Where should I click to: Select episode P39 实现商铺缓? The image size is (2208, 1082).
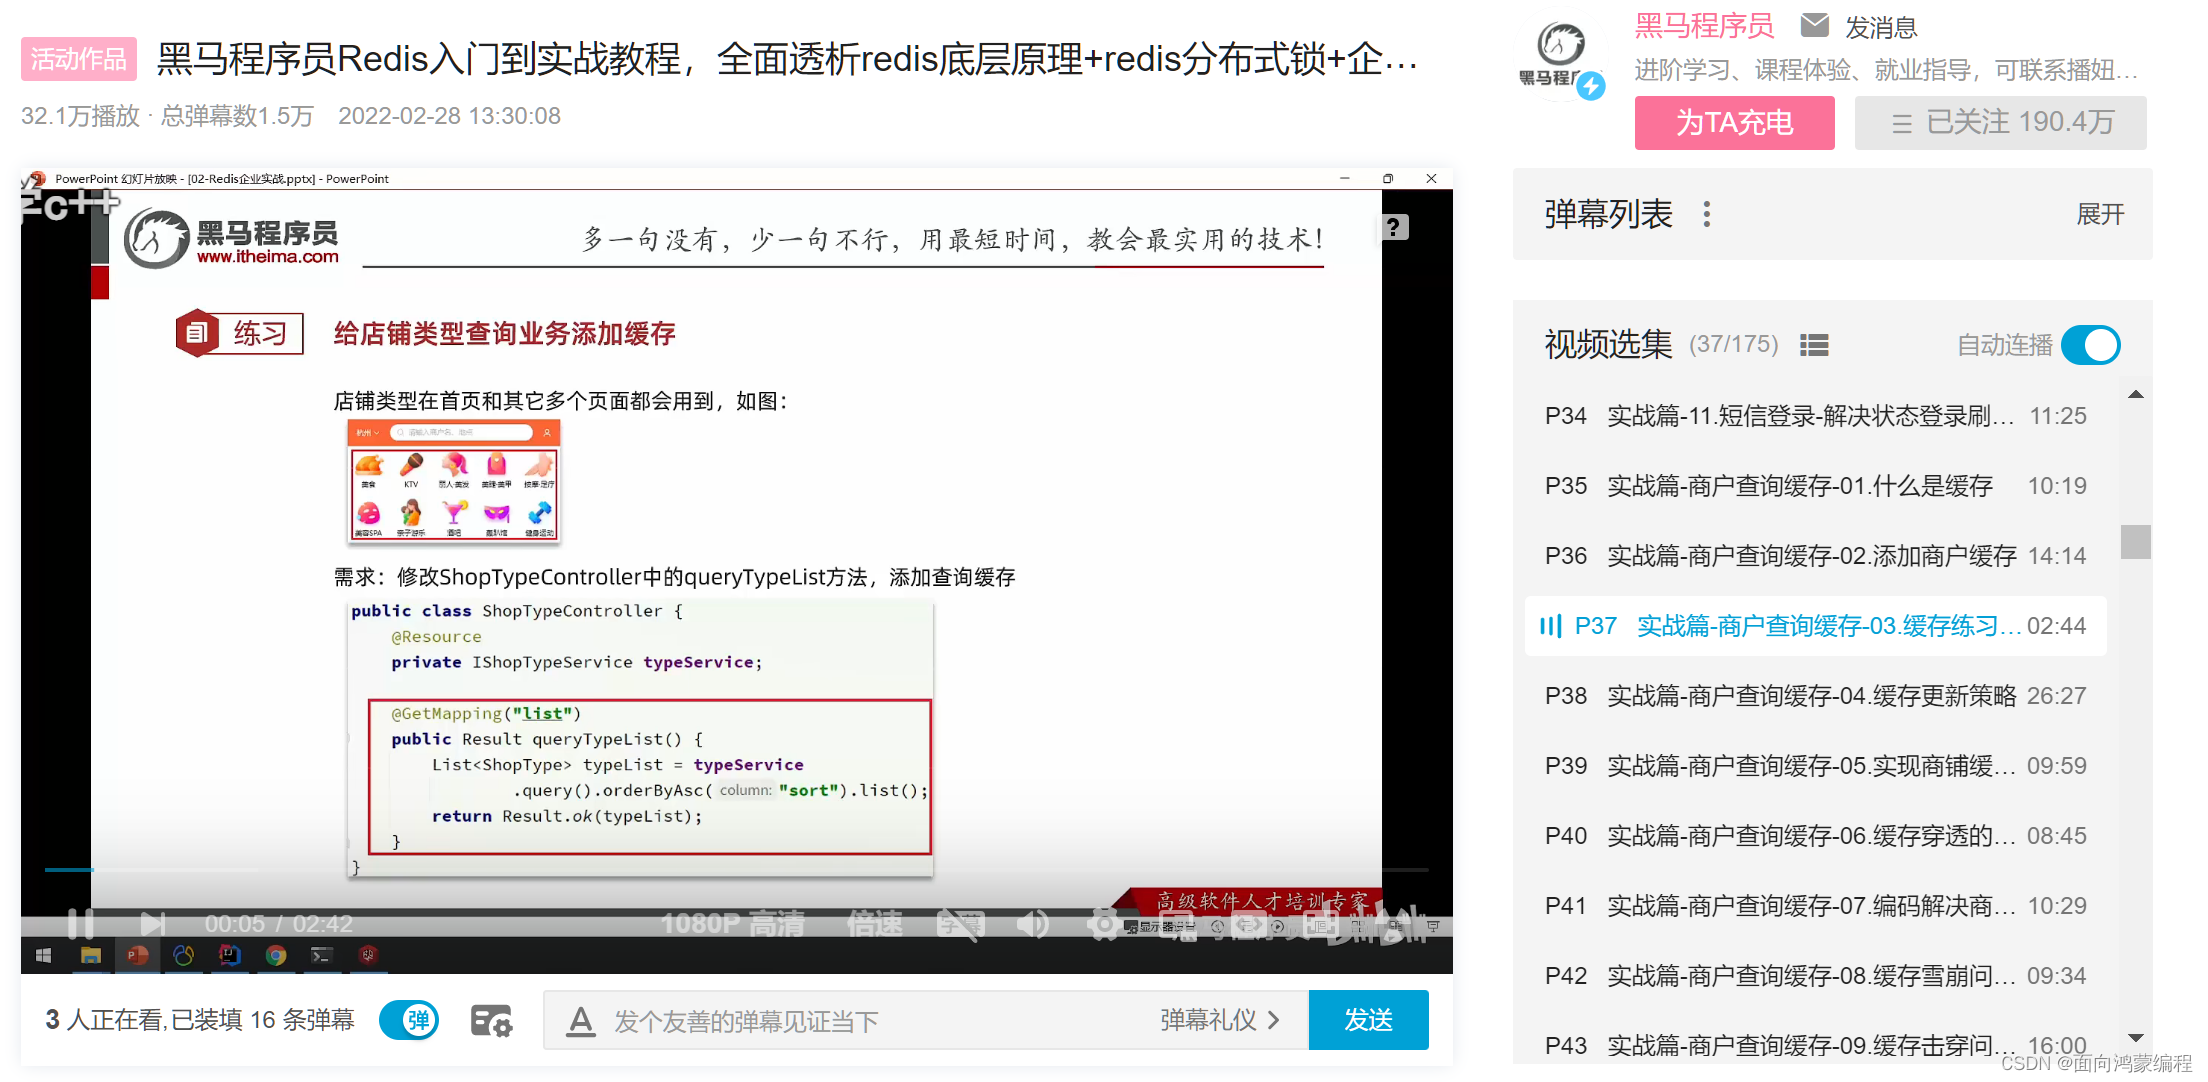[1815, 766]
